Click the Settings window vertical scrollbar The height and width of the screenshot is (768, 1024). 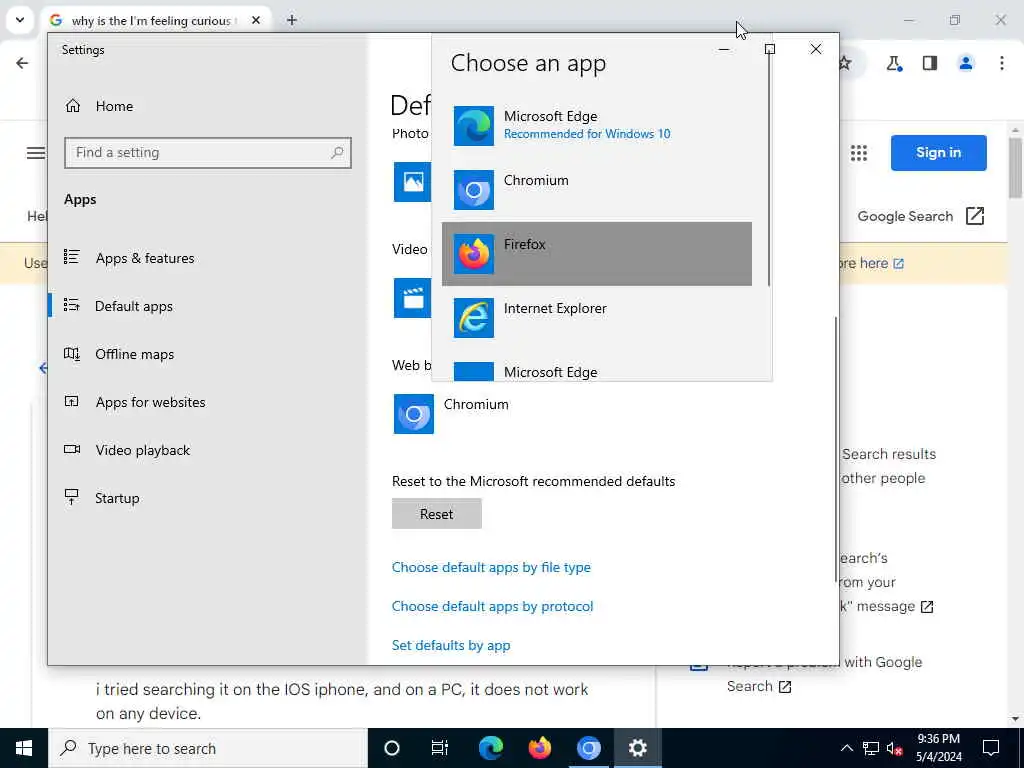pos(835,449)
